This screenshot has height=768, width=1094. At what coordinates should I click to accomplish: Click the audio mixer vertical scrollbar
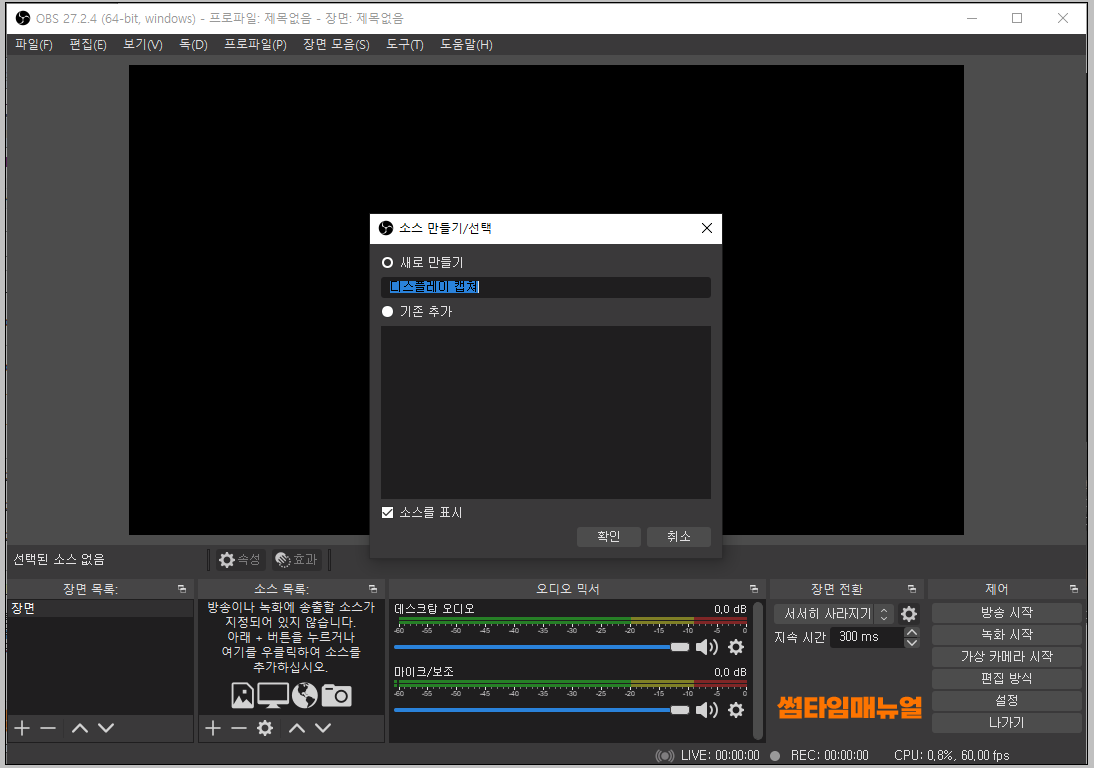(758, 671)
